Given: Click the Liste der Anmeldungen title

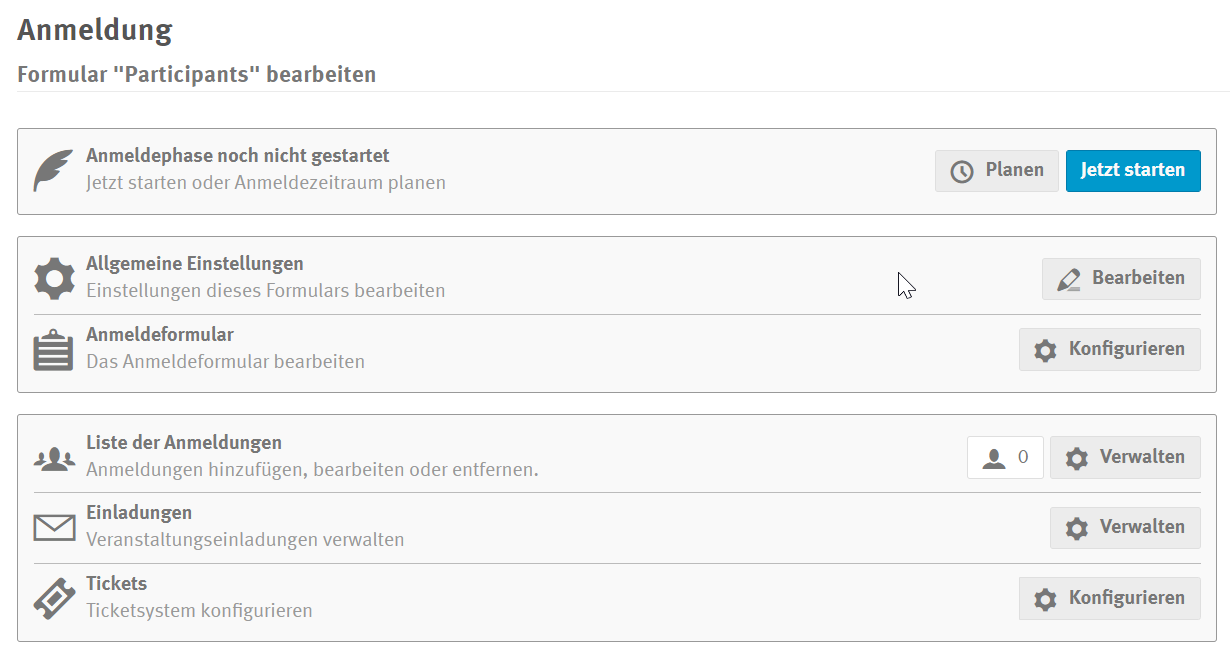Looking at the screenshot, I should pyautogui.click(x=183, y=442).
